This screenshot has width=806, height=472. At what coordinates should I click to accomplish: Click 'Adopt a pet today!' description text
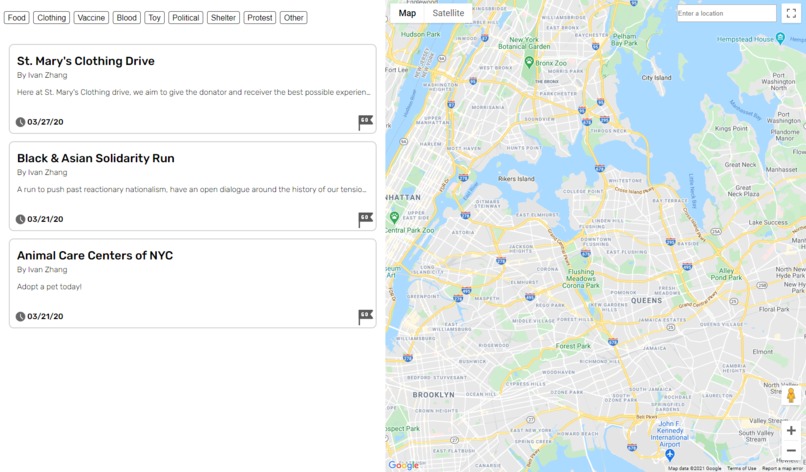coord(49,287)
